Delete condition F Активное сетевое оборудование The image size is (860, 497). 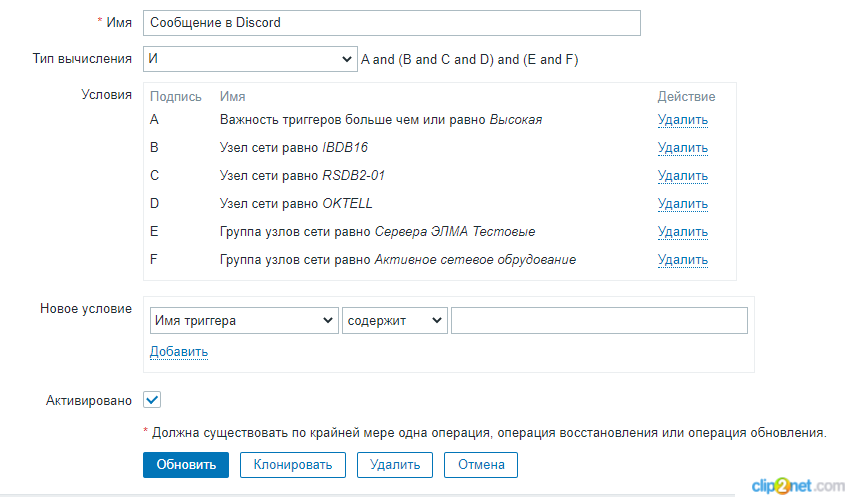(x=682, y=260)
